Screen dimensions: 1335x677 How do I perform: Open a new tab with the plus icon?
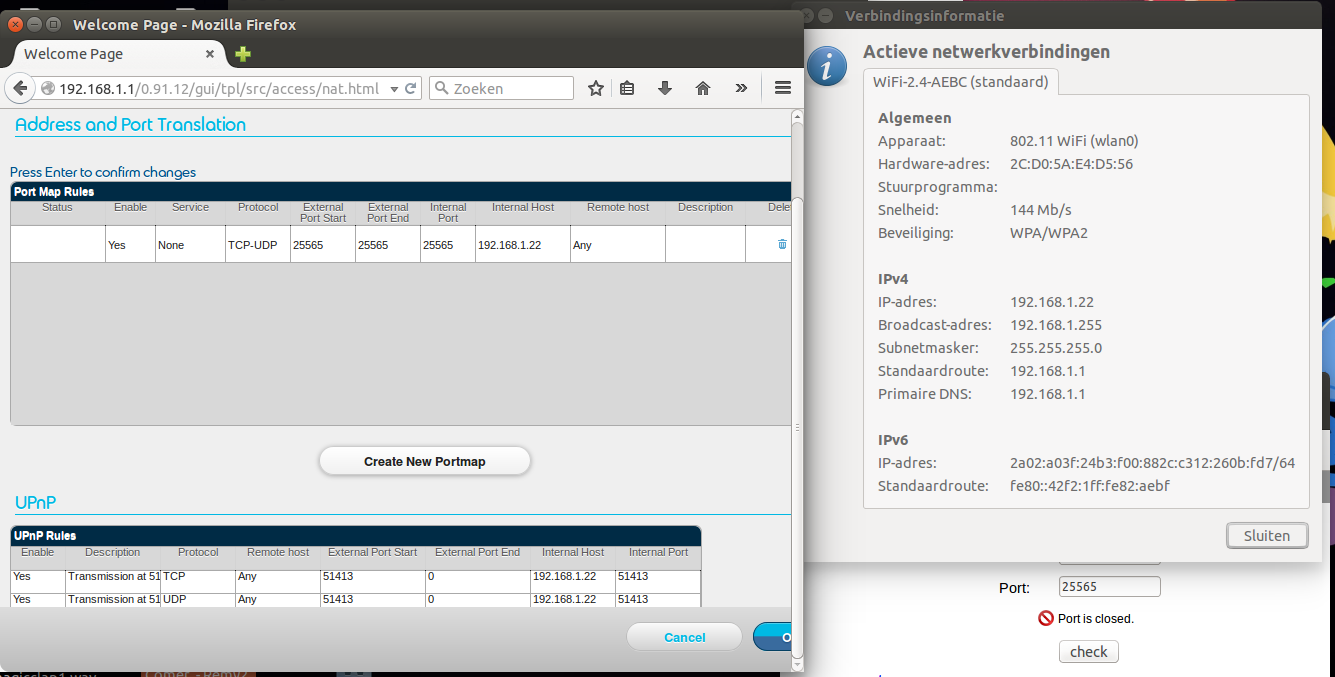point(243,54)
